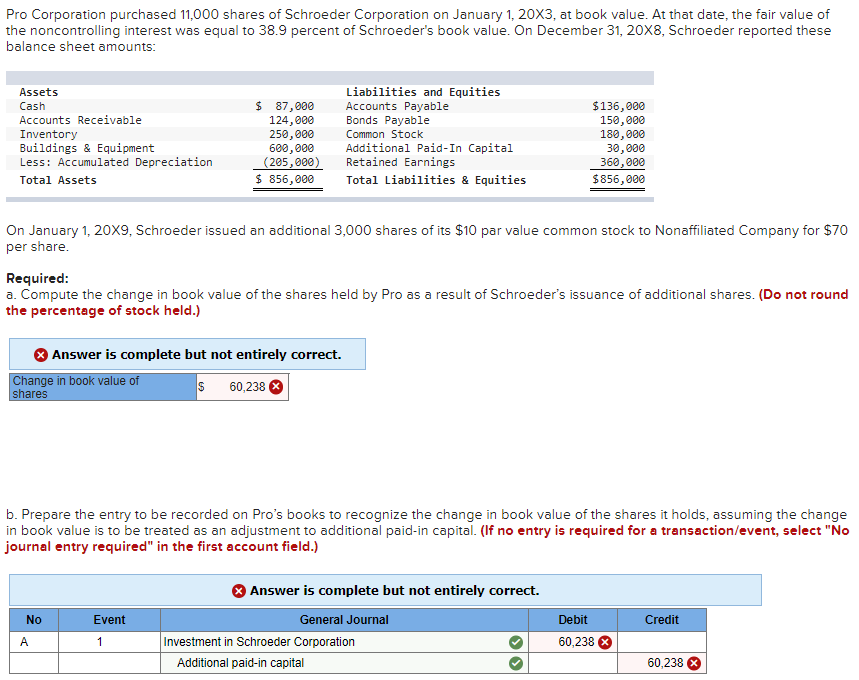The width and height of the screenshot is (859, 680).
Task: Click the red X icon in the Debit 60,238 cell
Action: point(605,642)
